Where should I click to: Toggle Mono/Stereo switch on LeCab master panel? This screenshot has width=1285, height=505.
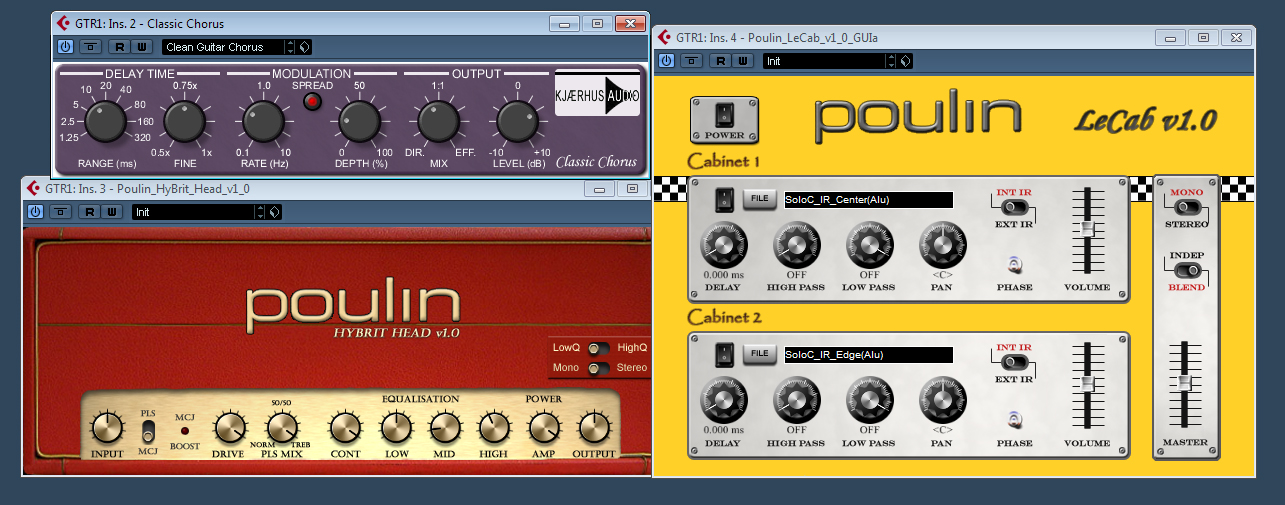(x=1187, y=207)
